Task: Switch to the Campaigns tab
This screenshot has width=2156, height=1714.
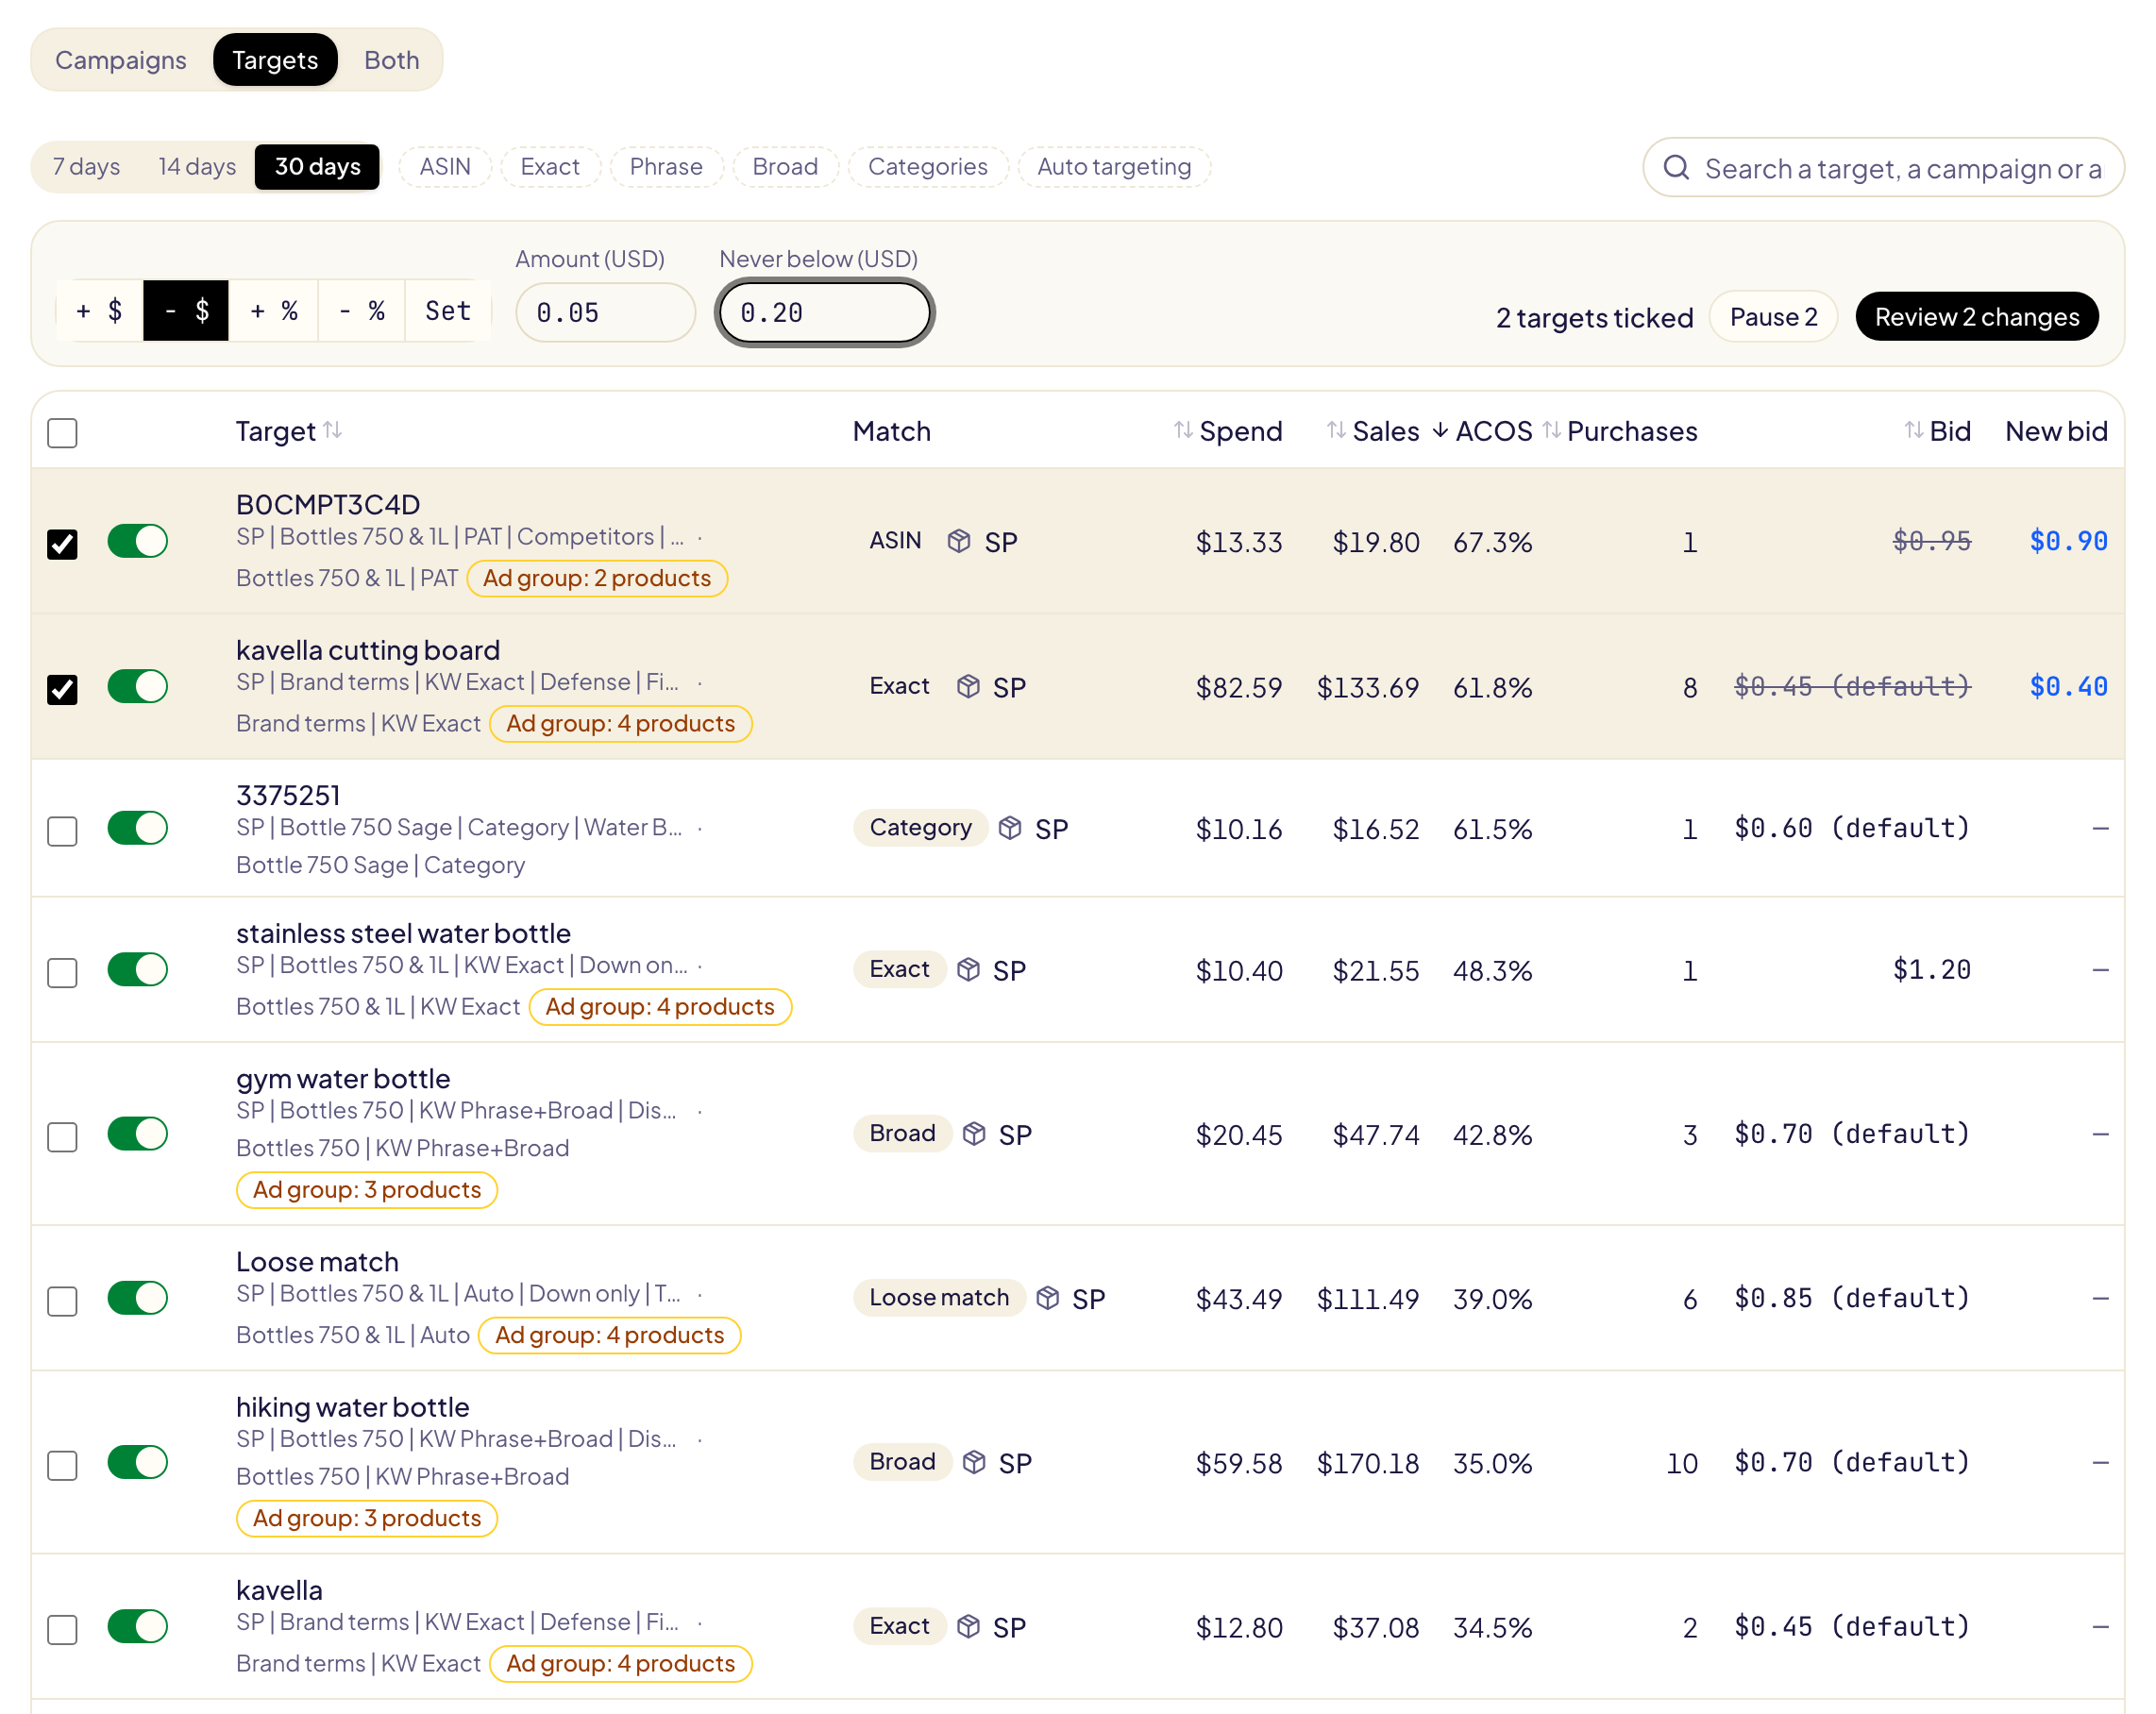Action: tap(120, 60)
